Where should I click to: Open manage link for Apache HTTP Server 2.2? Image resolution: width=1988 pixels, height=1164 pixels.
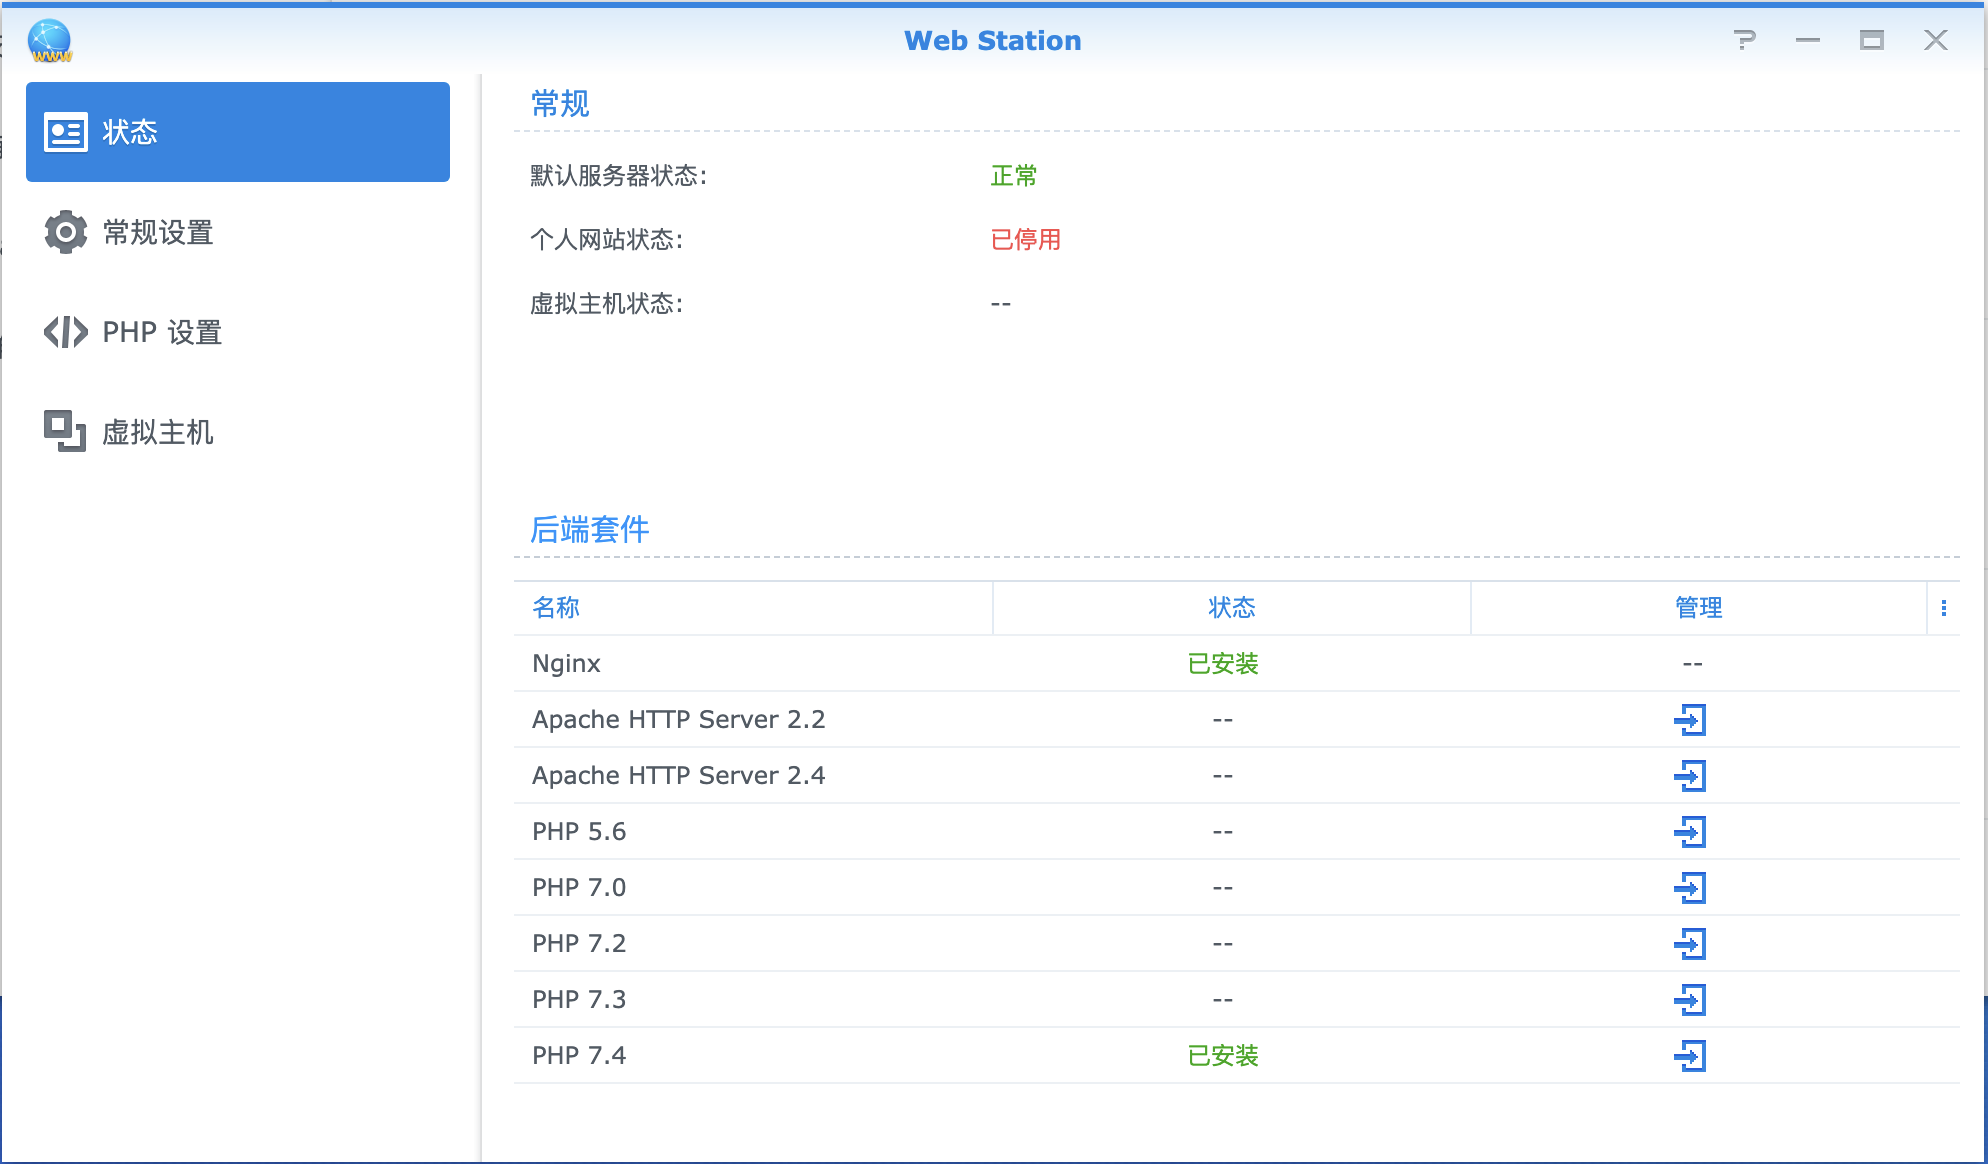pos(1690,719)
